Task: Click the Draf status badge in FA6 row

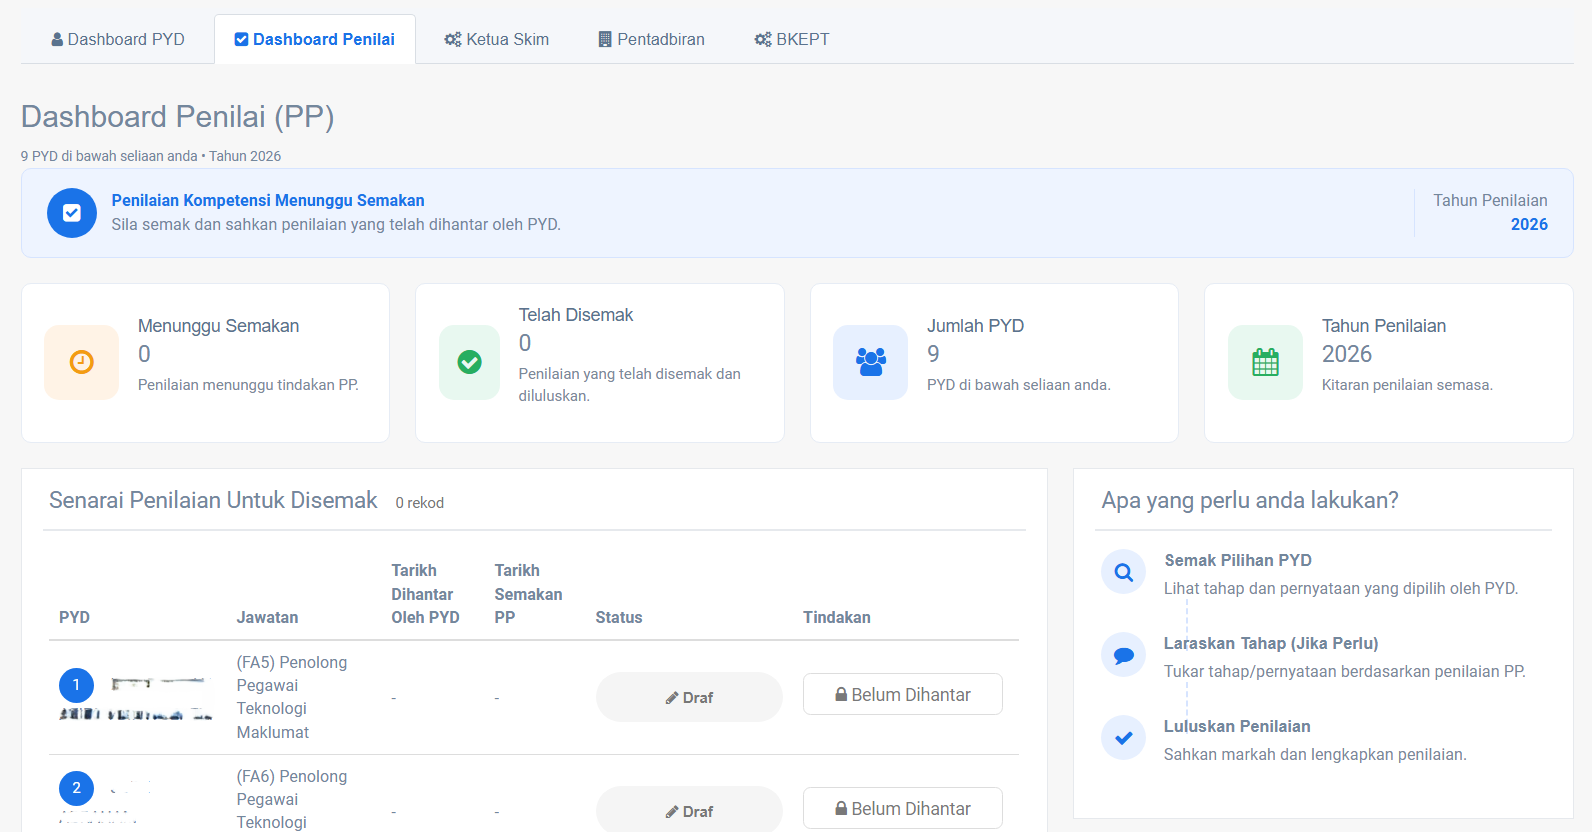Action: [x=689, y=810]
